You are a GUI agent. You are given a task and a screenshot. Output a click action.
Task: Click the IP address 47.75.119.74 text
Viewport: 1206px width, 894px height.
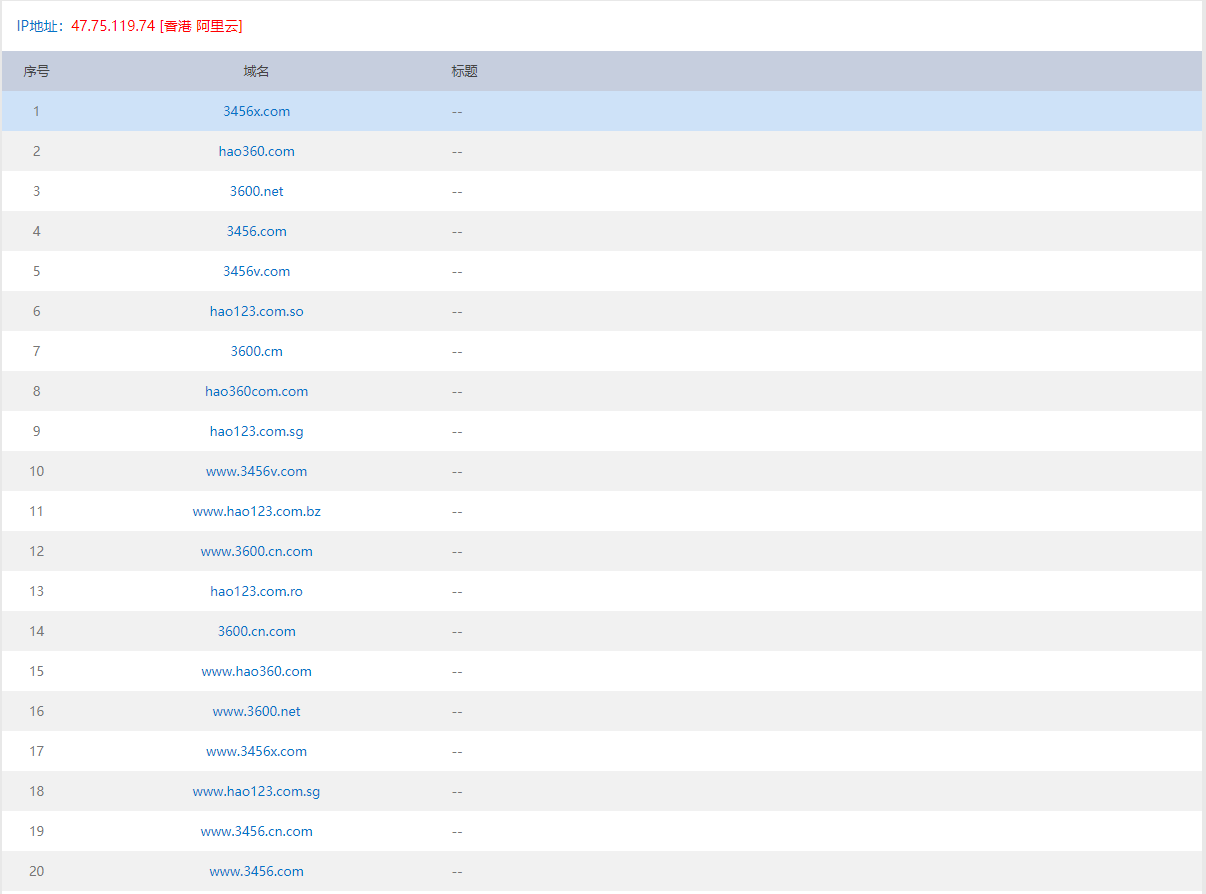[113, 26]
